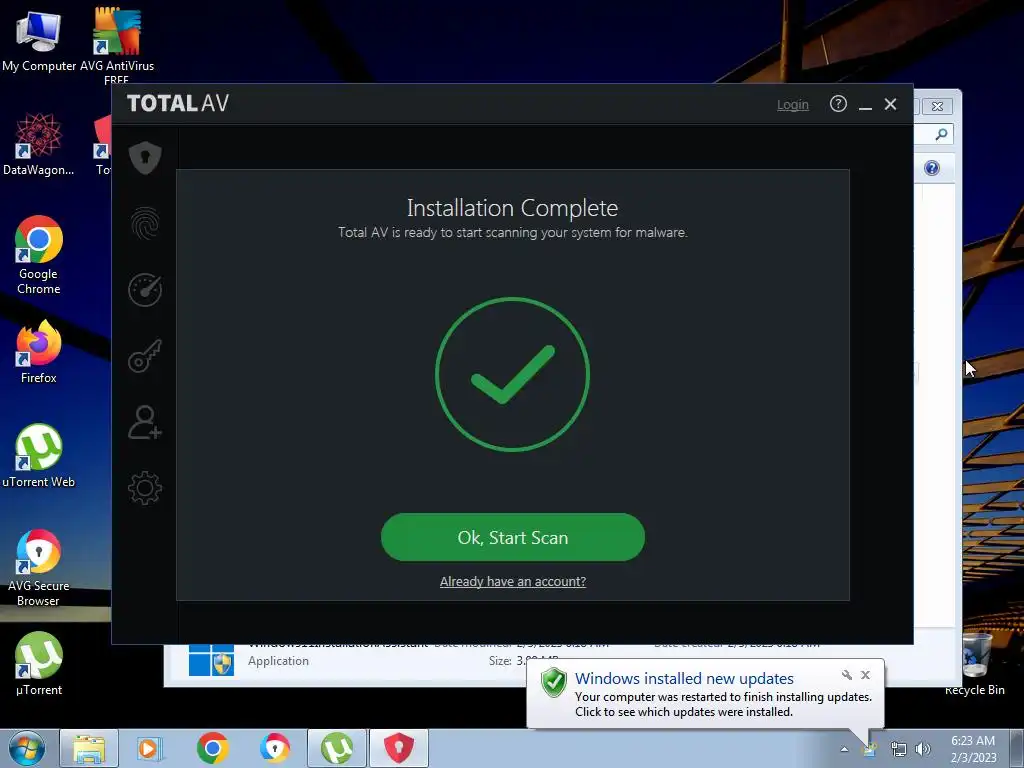Open the taskbar clock showing 6:23 AM

(973, 749)
